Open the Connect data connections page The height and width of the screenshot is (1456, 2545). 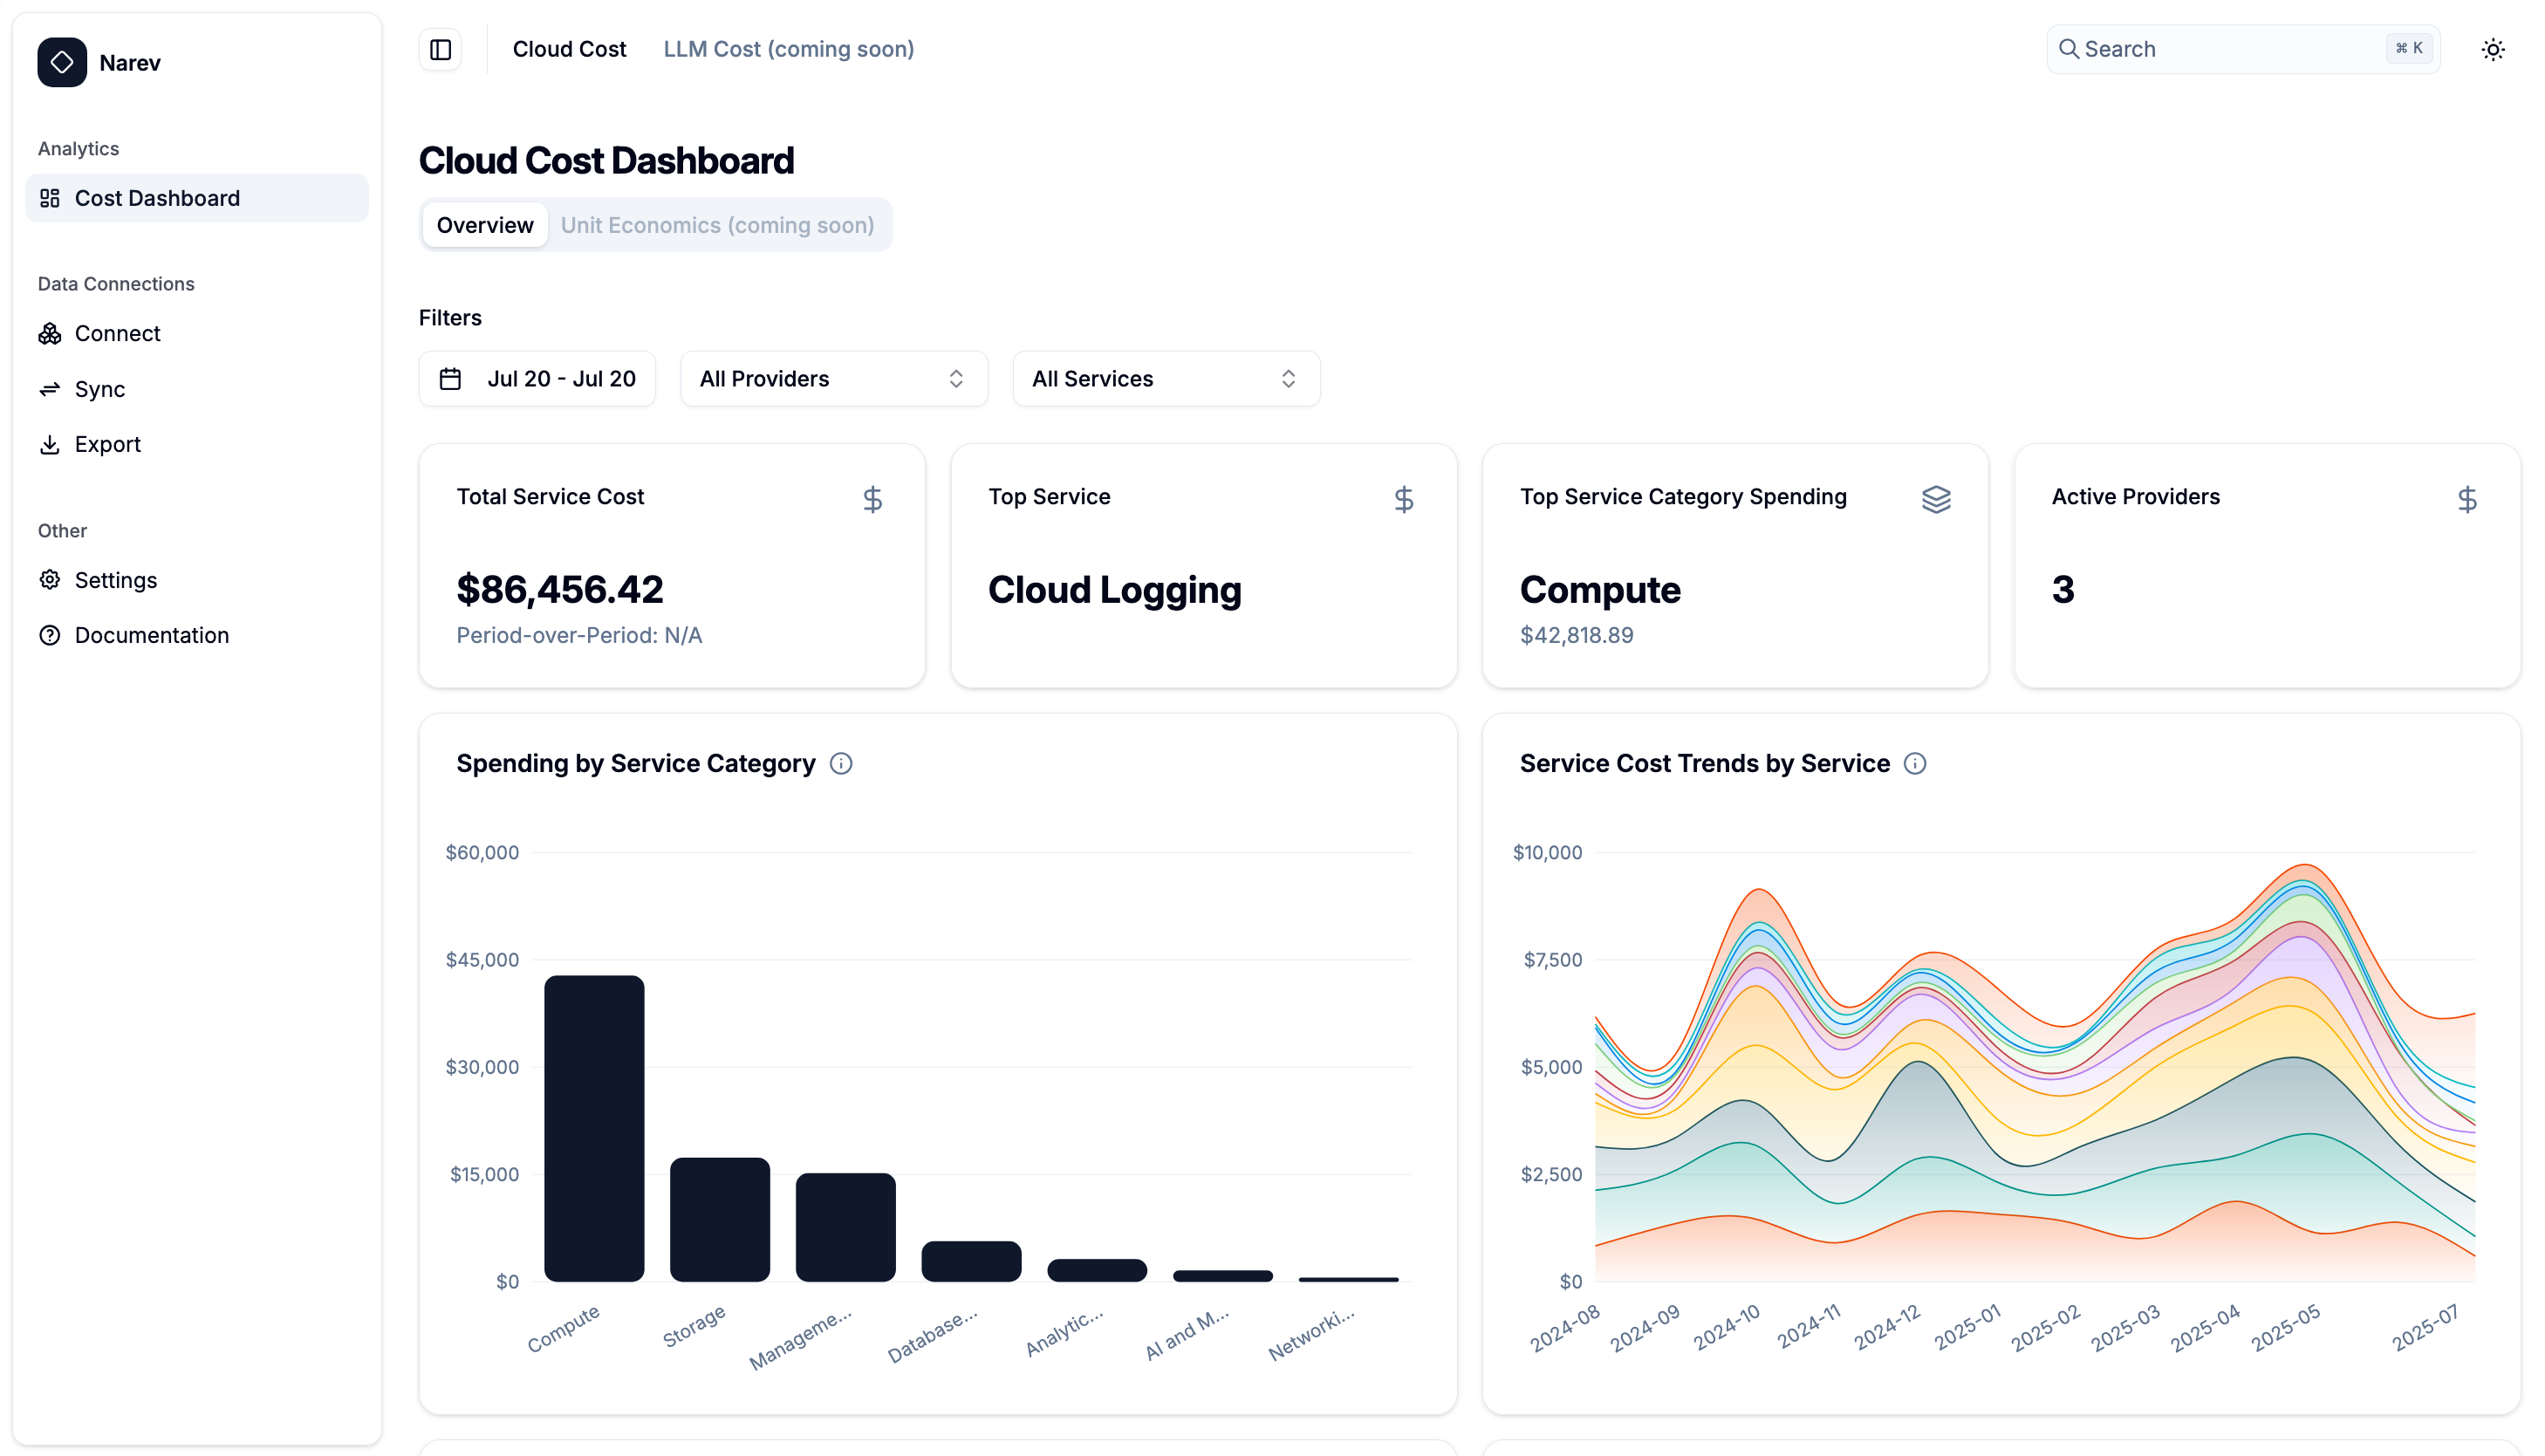117,333
